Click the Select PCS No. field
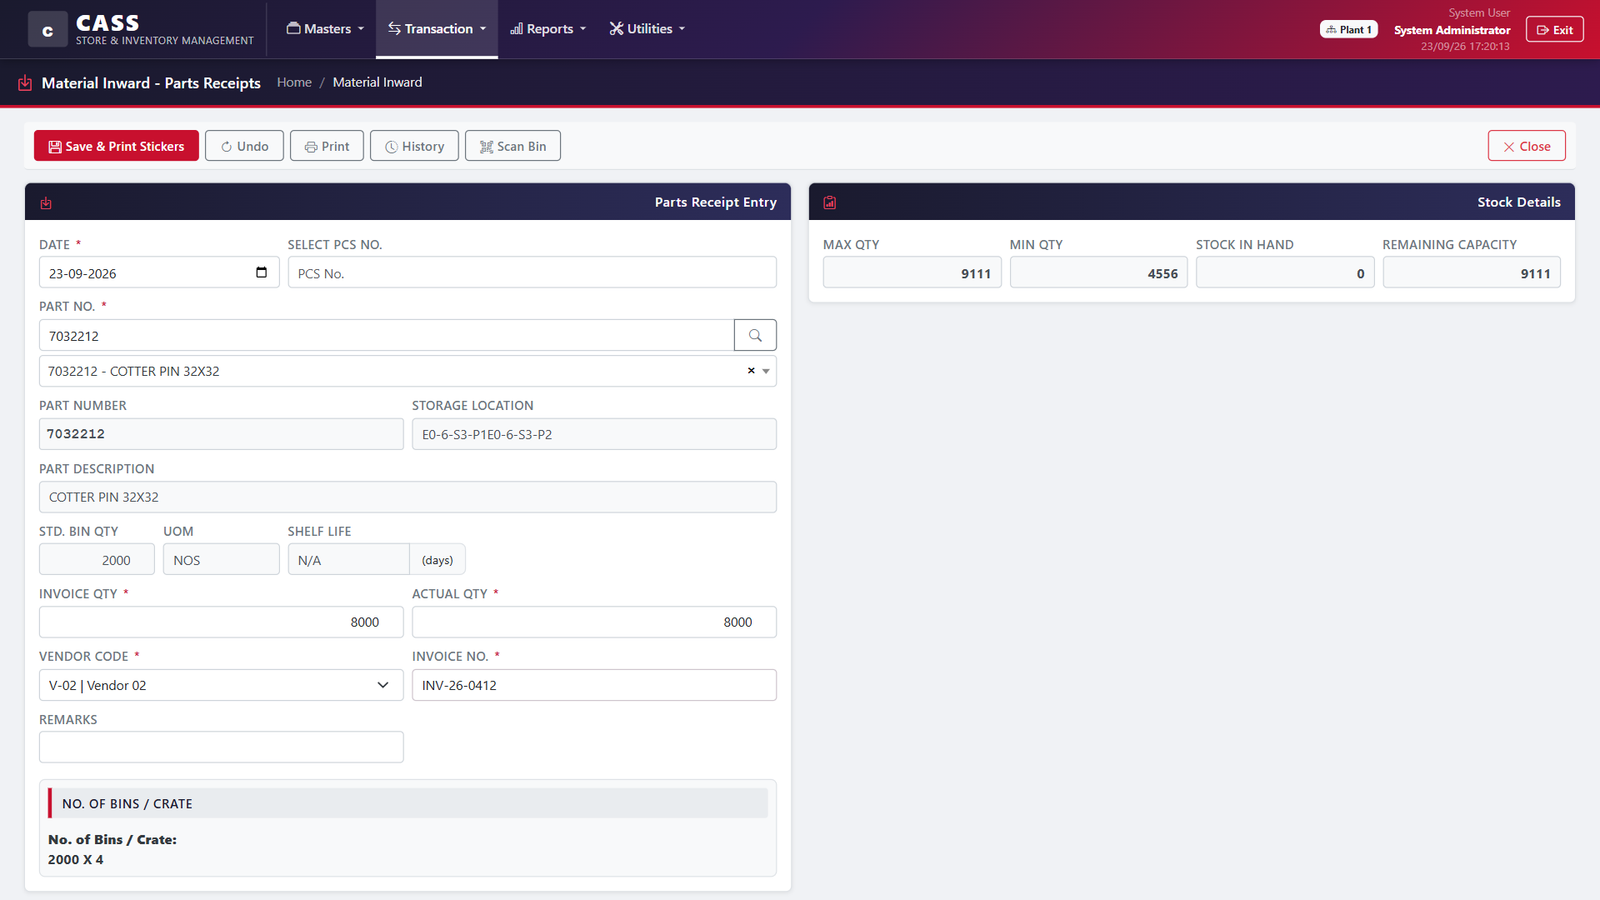 point(532,272)
